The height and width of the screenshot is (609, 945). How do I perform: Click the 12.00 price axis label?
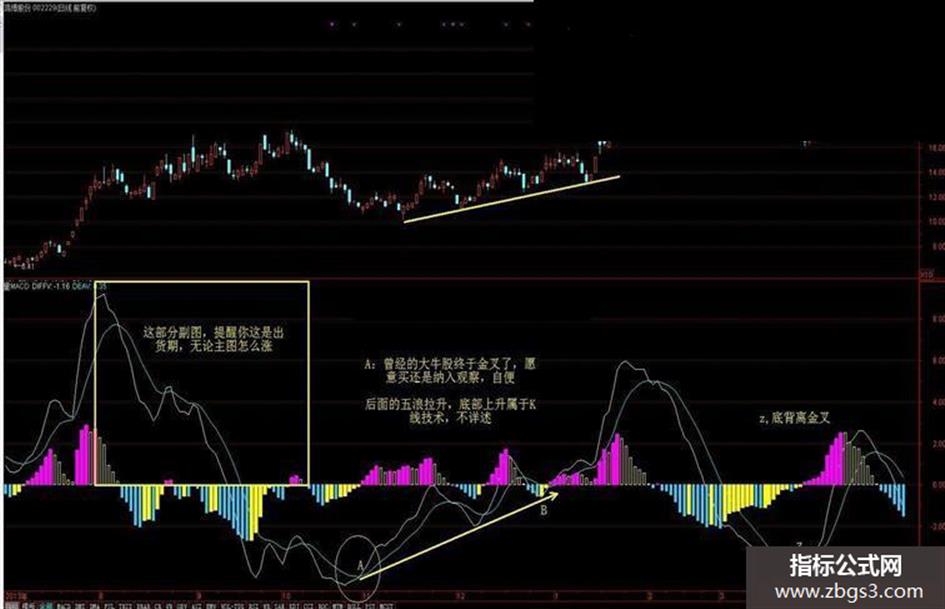pos(936,197)
